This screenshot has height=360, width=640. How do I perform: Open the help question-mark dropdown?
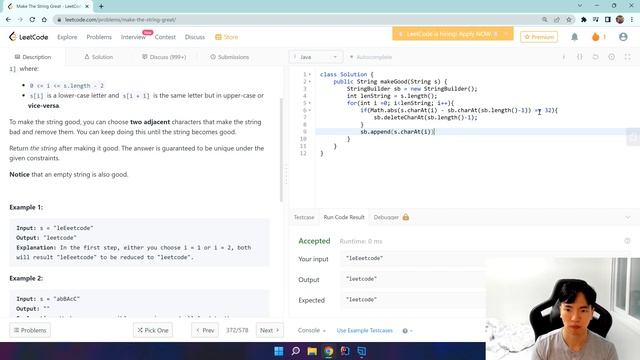tap(407, 330)
